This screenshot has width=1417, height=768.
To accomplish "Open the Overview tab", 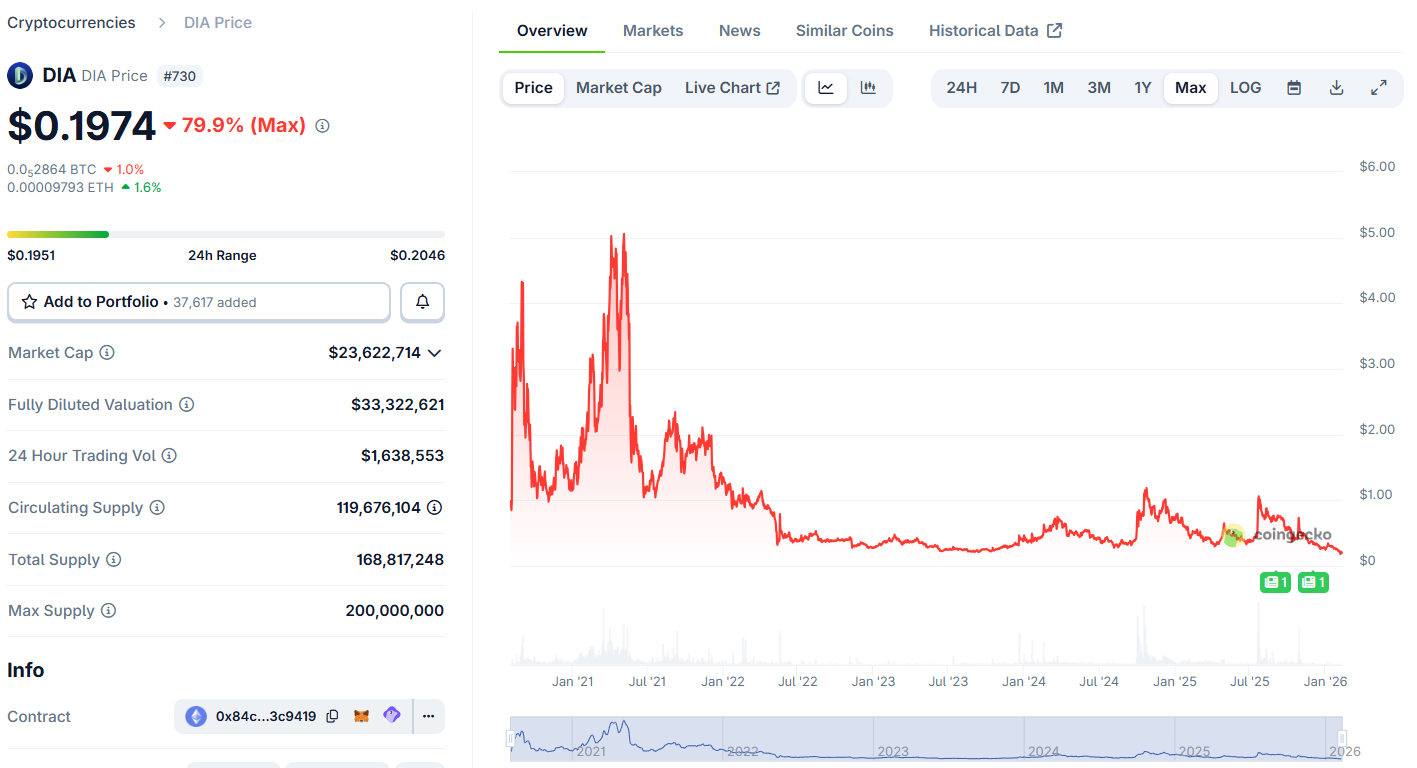I will (x=552, y=31).
